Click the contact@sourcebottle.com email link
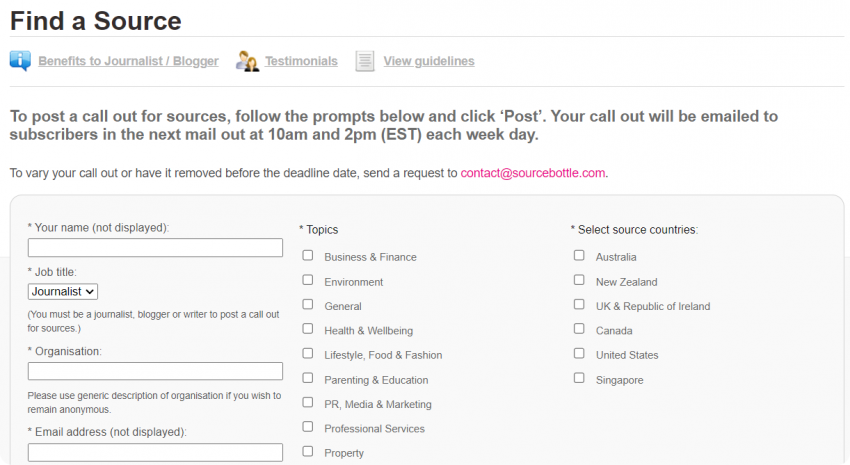 coord(533,173)
